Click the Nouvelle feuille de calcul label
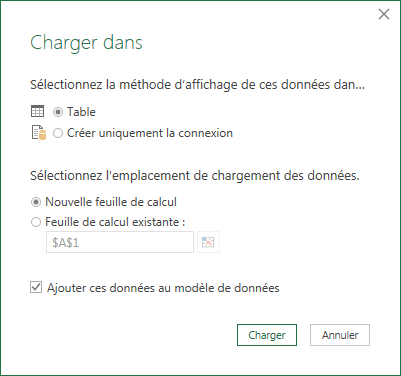Viewport: 401px width, 376px height. click(111, 202)
